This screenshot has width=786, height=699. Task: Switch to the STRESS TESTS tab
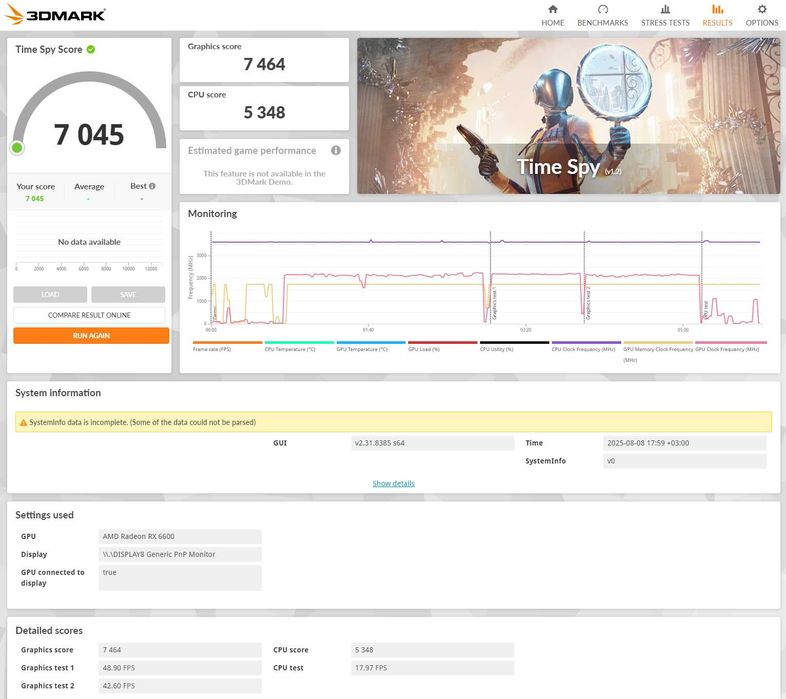click(x=665, y=23)
